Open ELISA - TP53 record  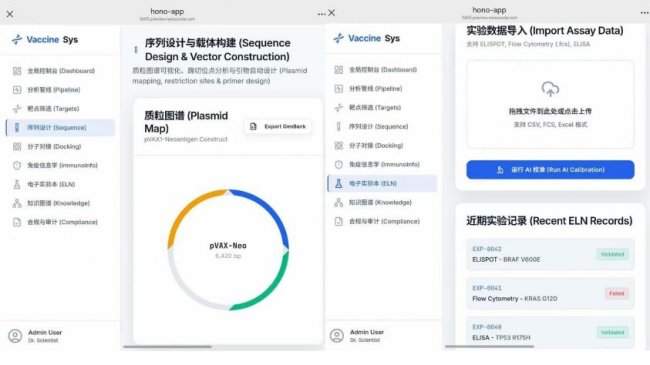pyautogui.click(x=550, y=332)
